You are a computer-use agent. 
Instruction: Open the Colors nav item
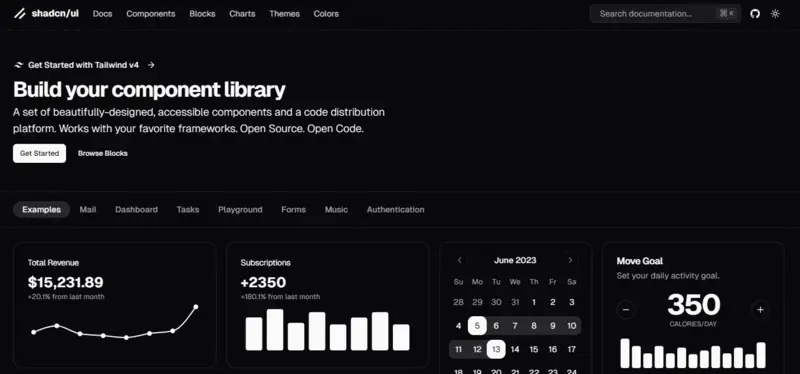click(x=326, y=14)
